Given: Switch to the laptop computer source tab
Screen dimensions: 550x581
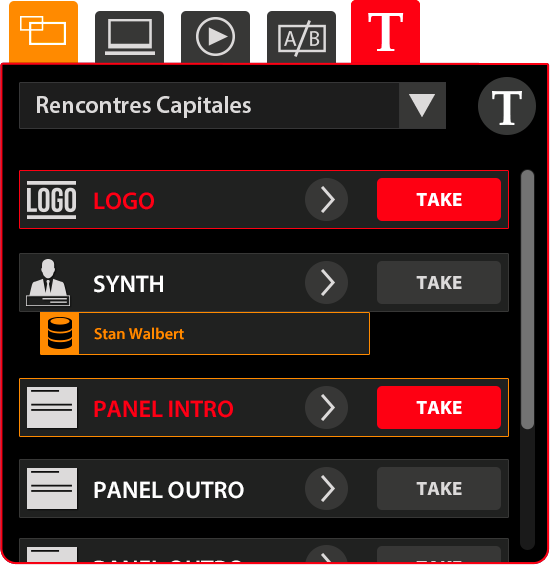Looking at the screenshot, I should pyautogui.click(x=129, y=37).
